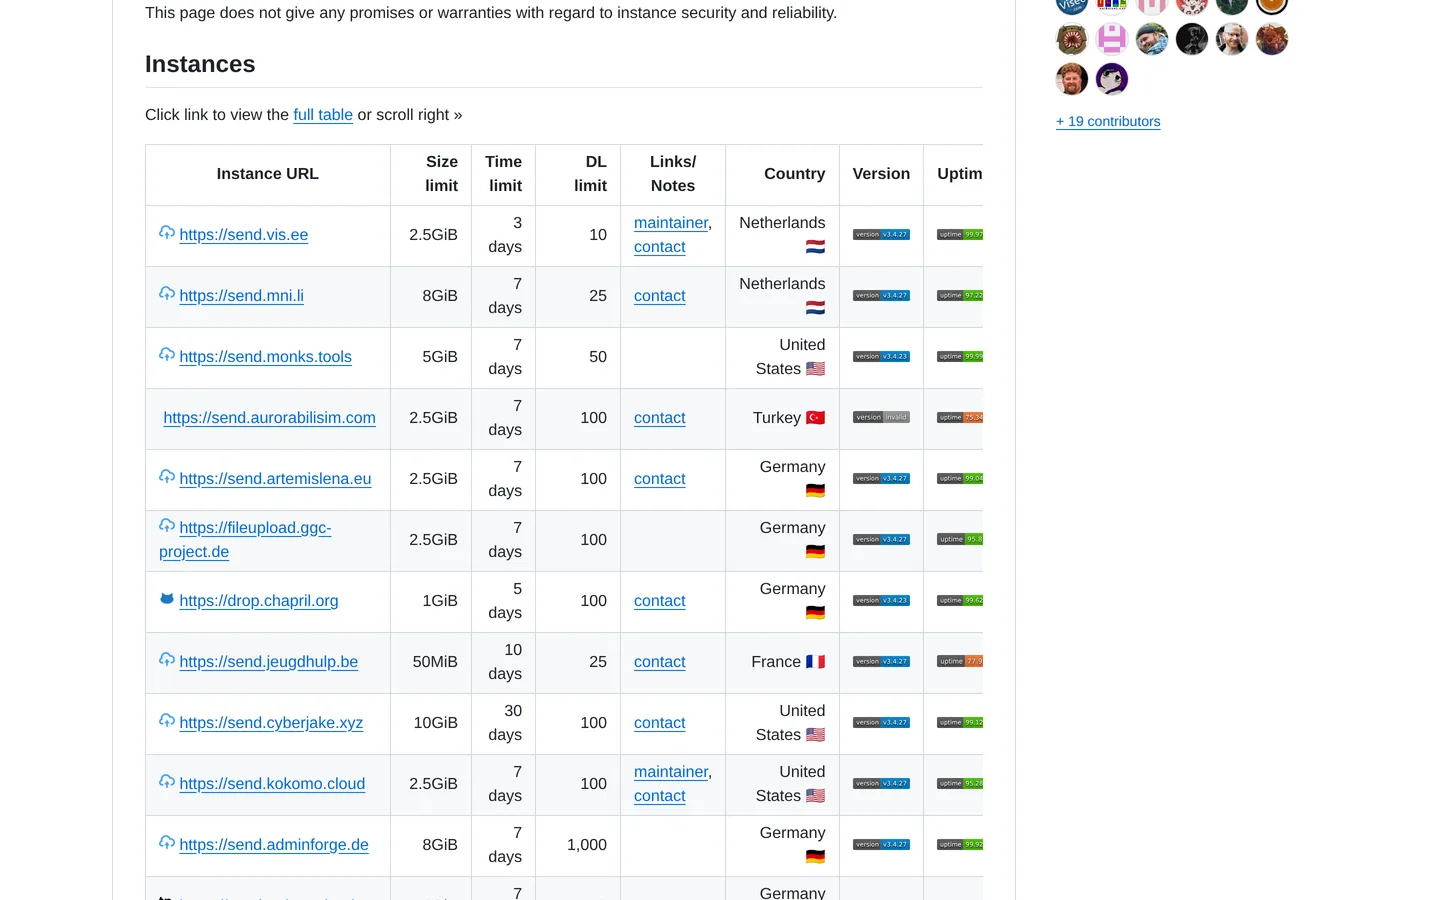This screenshot has width=1440, height=900.
Task: Click the Version column header
Action: (x=881, y=174)
